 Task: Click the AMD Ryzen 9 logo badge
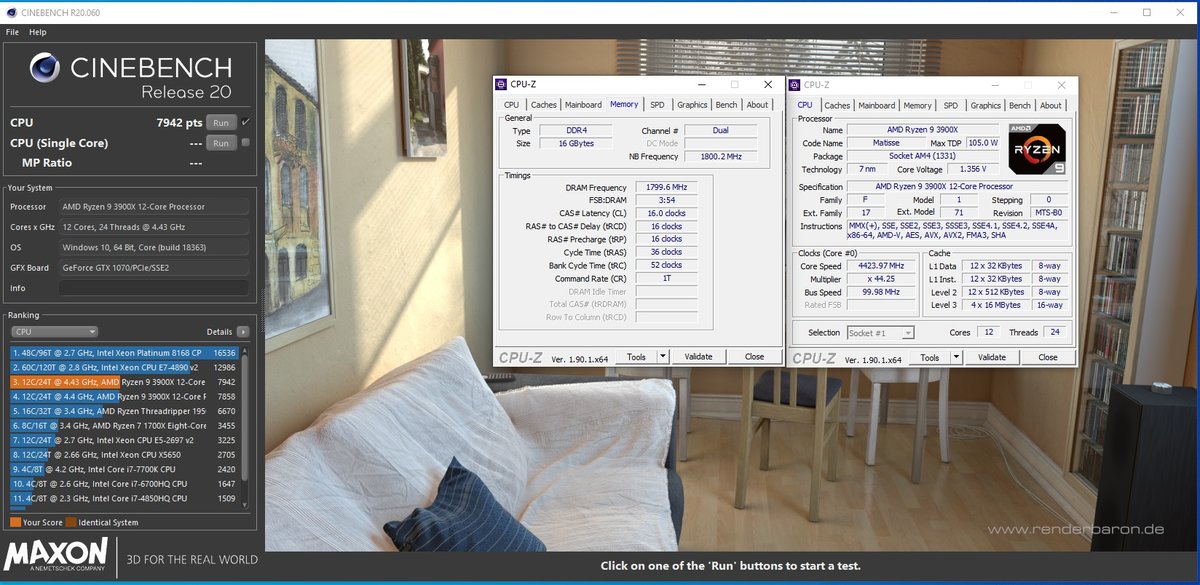click(x=1036, y=149)
